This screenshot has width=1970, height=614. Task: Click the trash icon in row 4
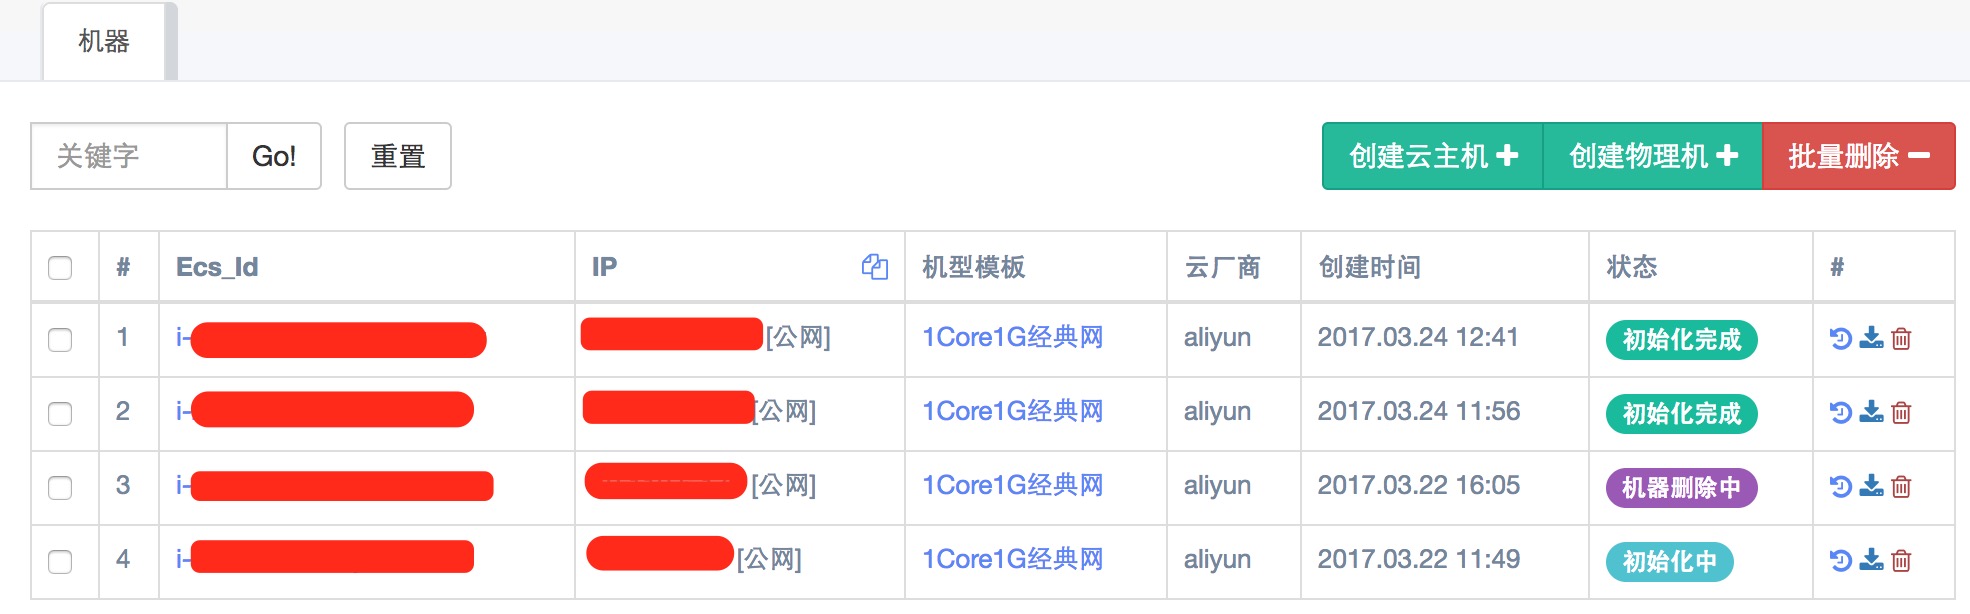1901,561
